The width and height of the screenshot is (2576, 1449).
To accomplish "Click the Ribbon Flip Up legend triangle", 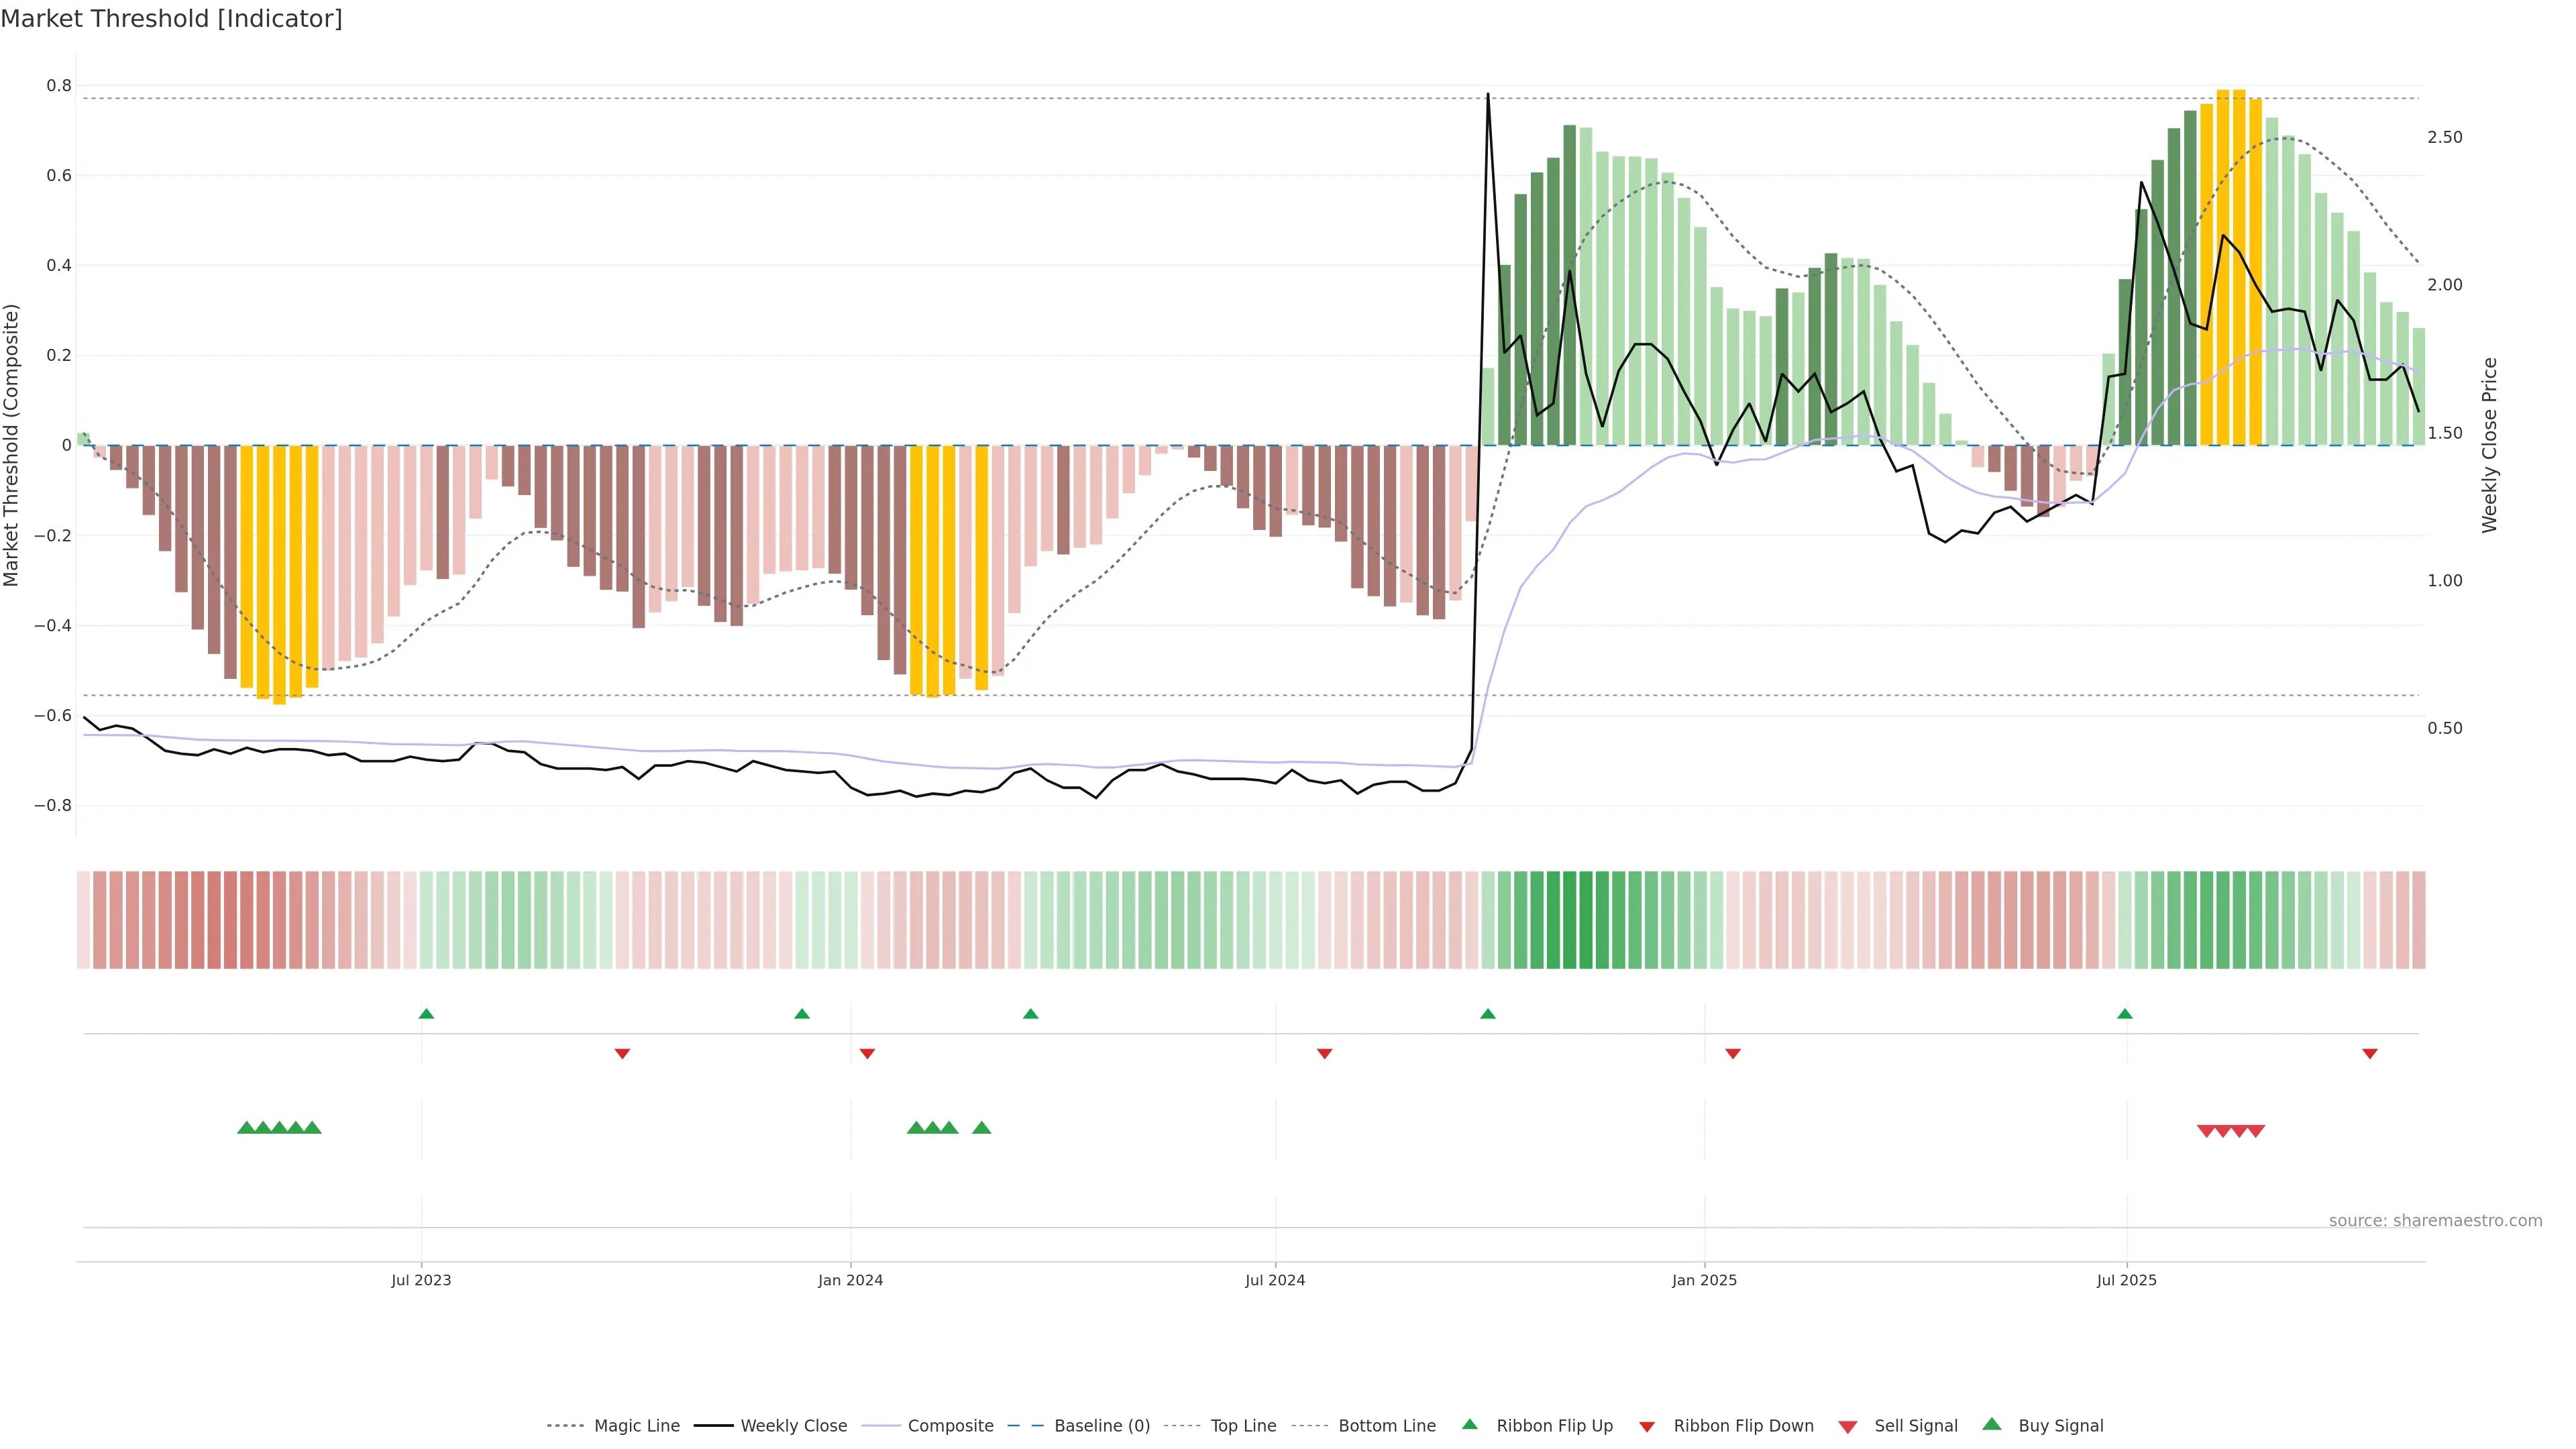I will point(1469,1425).
